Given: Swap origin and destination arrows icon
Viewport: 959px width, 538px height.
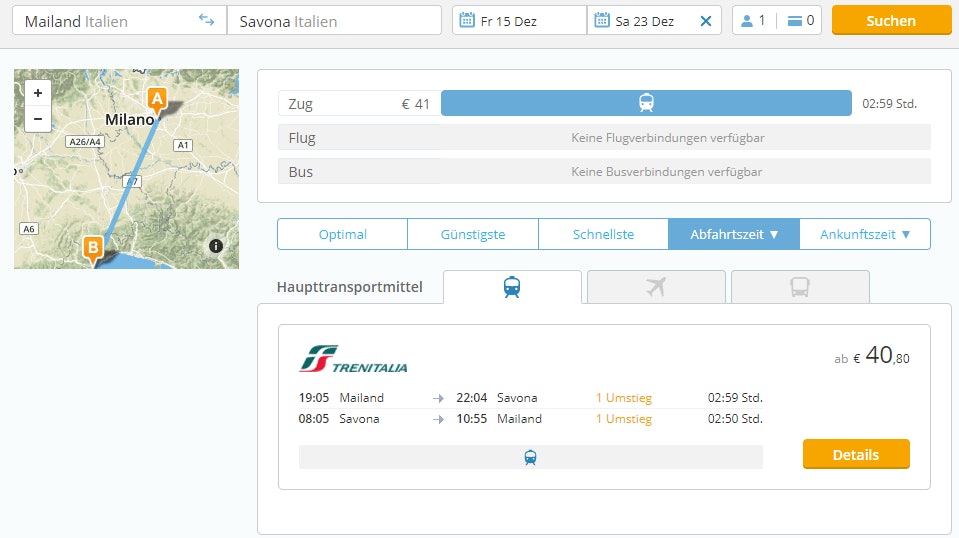Looking at the screenshot, I should 207,20.
